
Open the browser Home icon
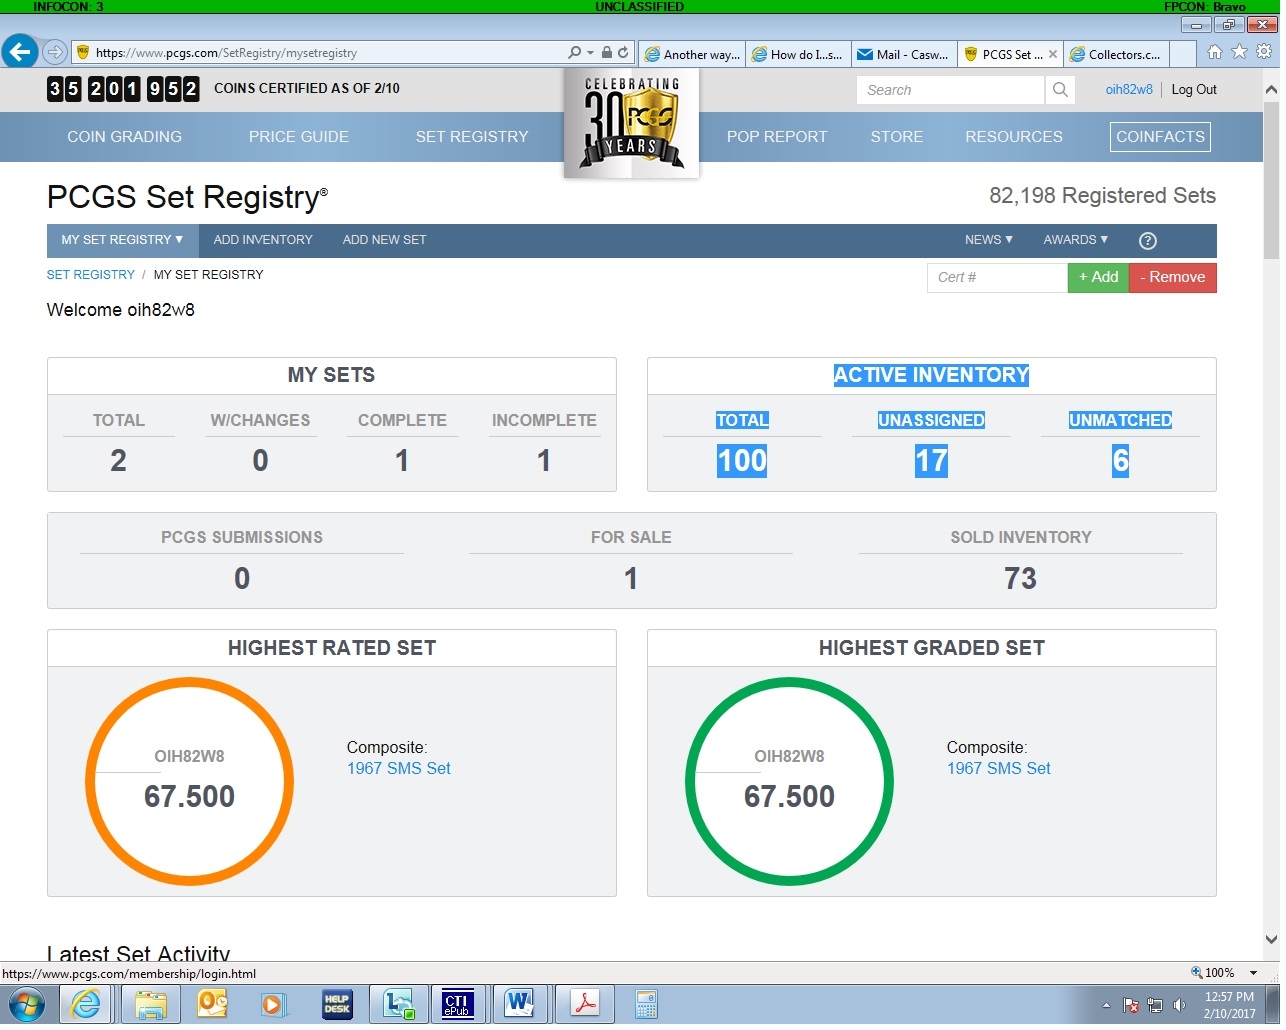pyautogui.click(x=1215, y=52)
